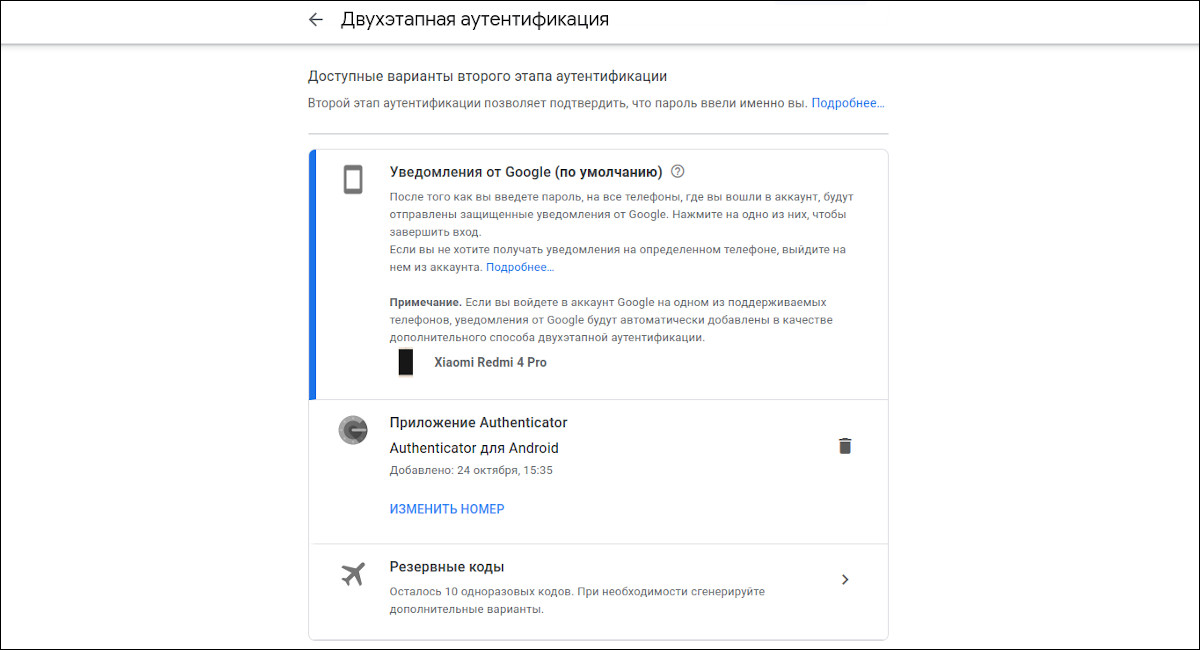Click ИЗМЕНИТЬ НОМЕР link
1200x650 pixels.
(446, 508)
